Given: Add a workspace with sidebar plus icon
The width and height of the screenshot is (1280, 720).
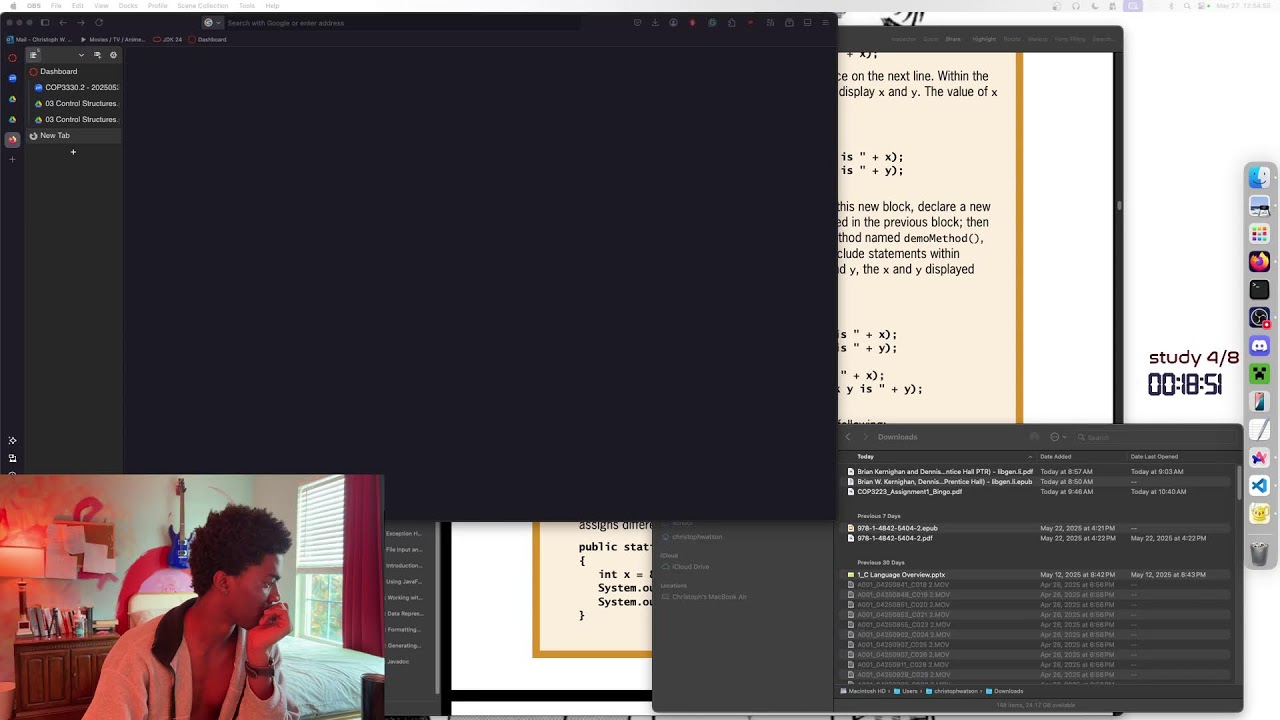Looking at the screenshot, I should 12,159.
